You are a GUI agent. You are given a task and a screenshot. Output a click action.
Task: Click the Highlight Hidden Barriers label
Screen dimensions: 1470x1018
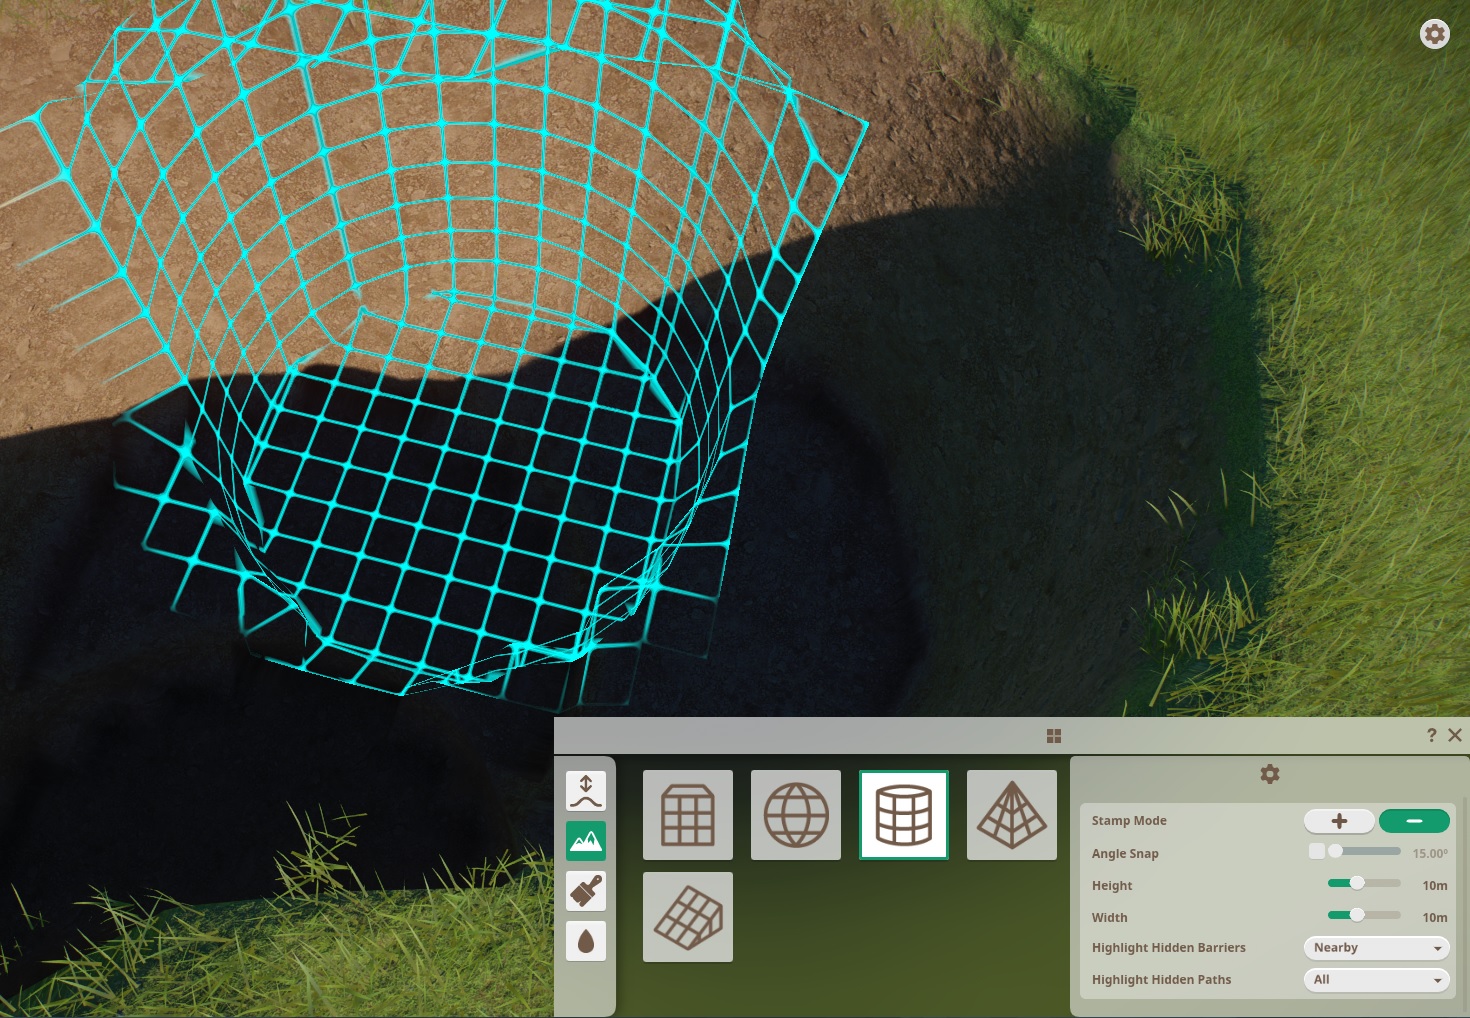(x=1169, y=948)
